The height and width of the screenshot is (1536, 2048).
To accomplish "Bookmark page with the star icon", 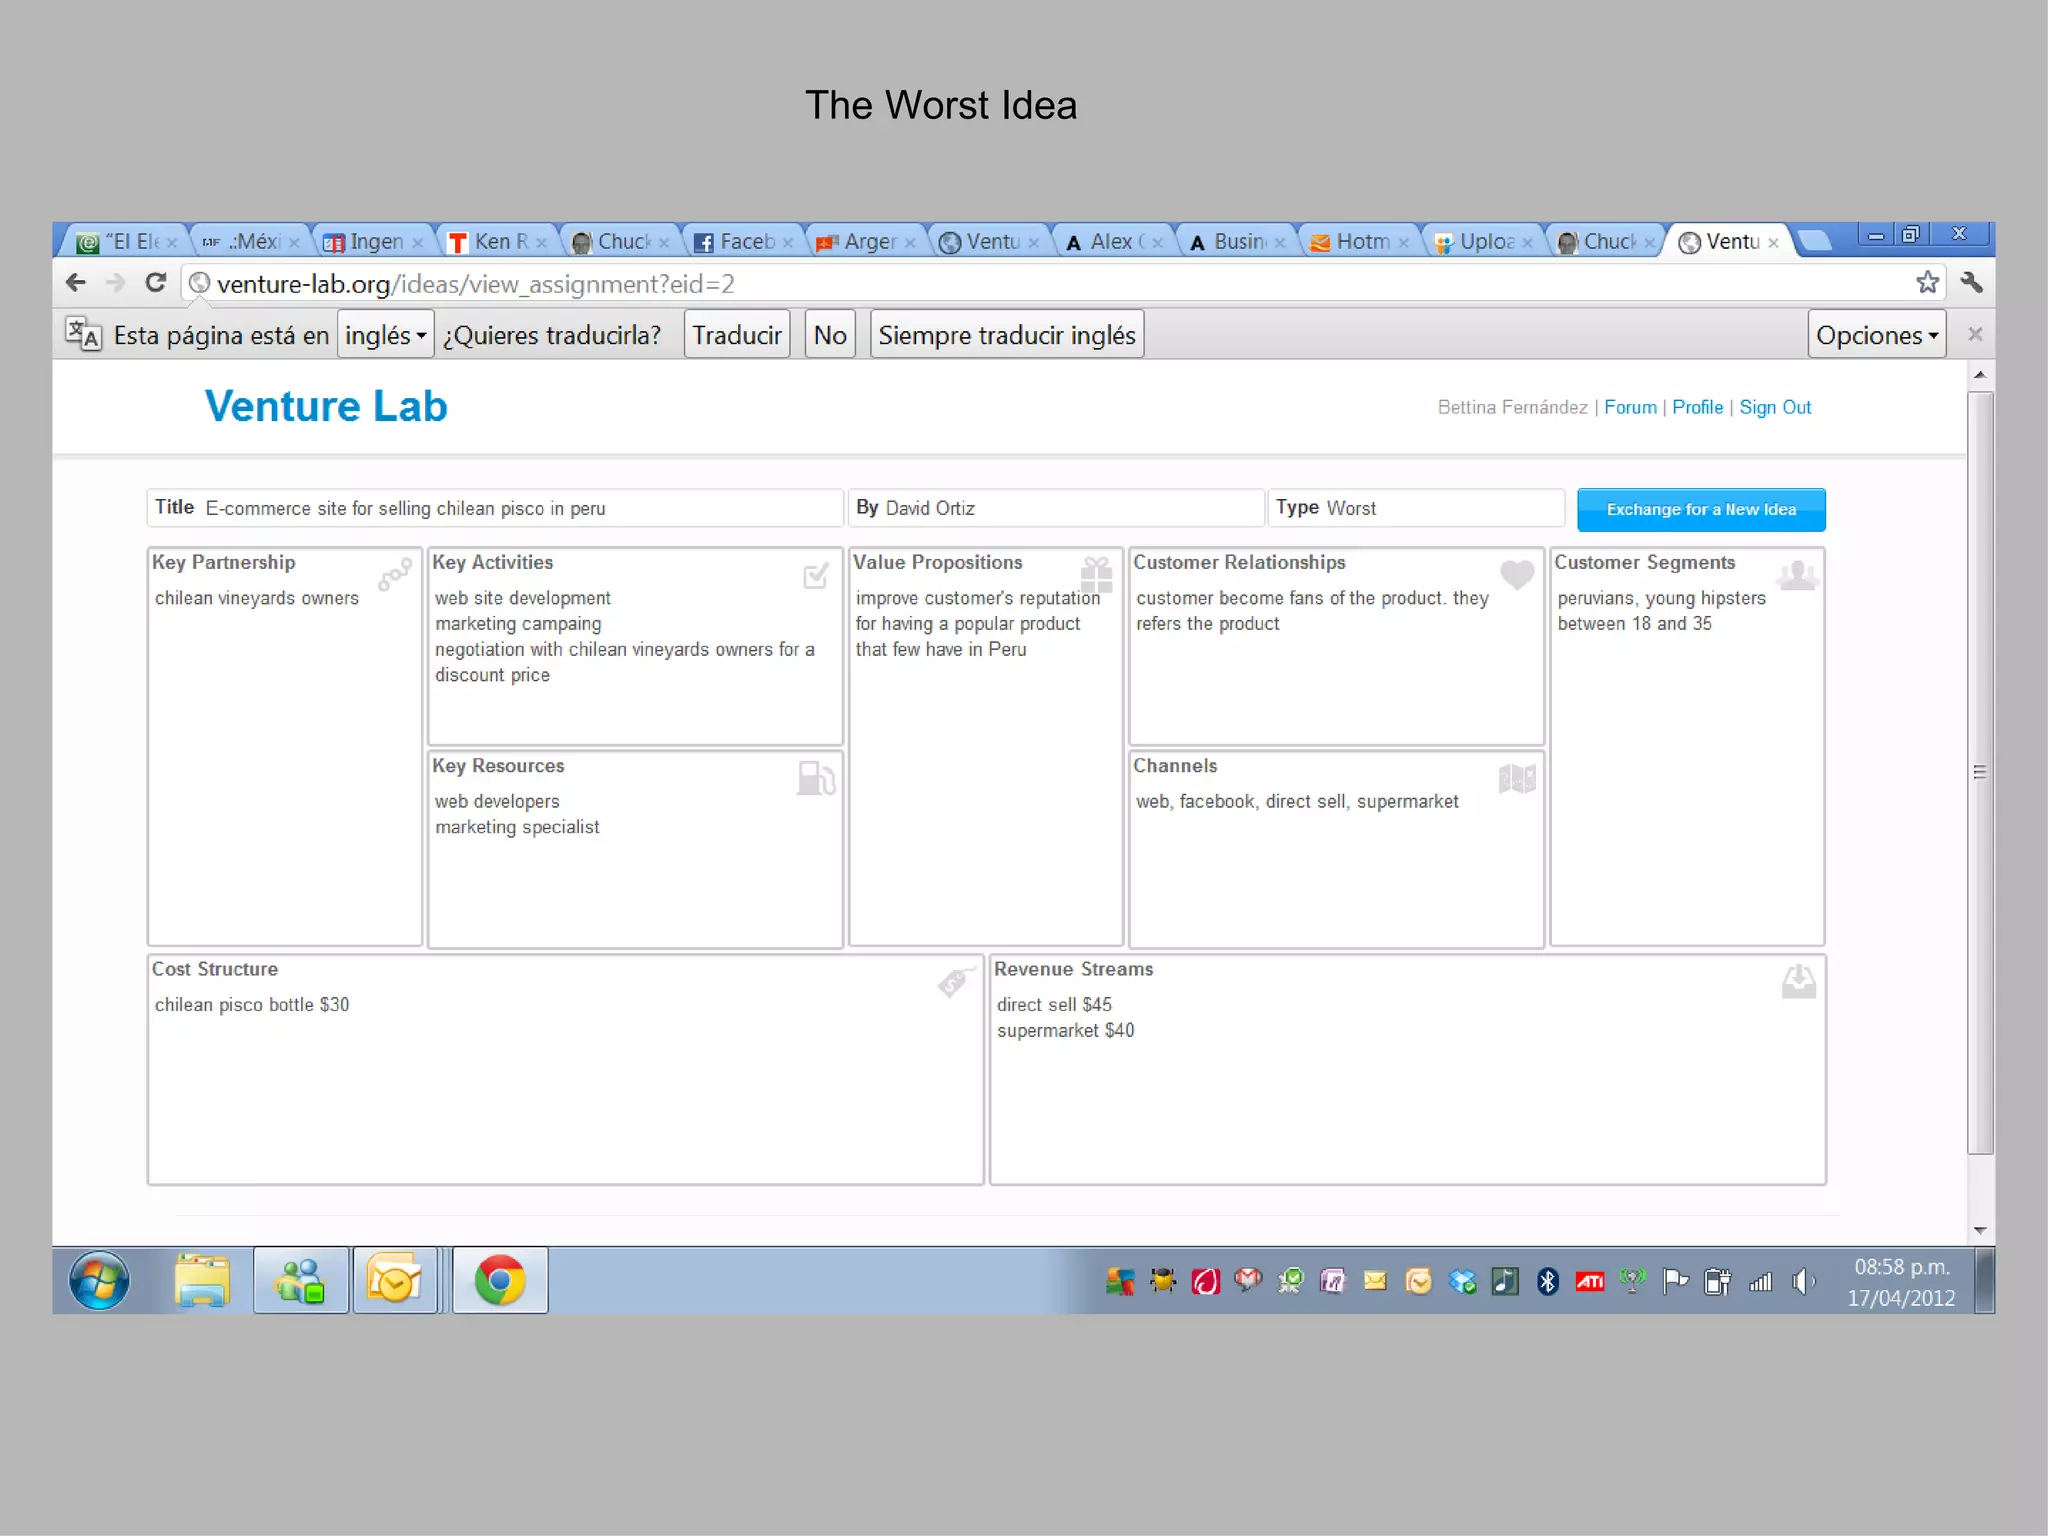I will click(x=1927, y=283).
